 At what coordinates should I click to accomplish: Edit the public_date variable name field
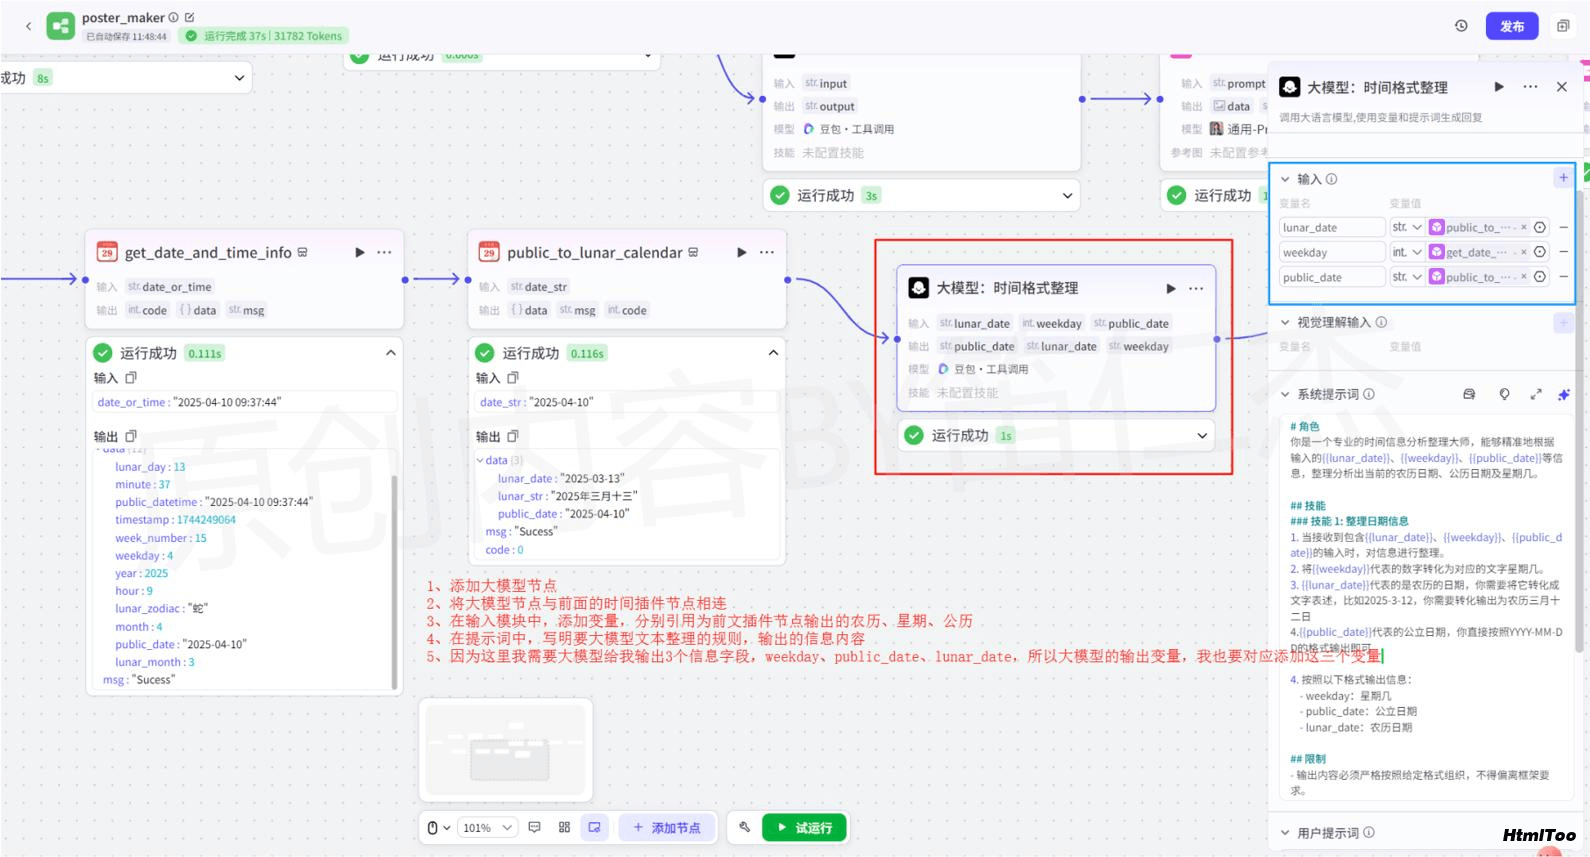pos(1332,277)
